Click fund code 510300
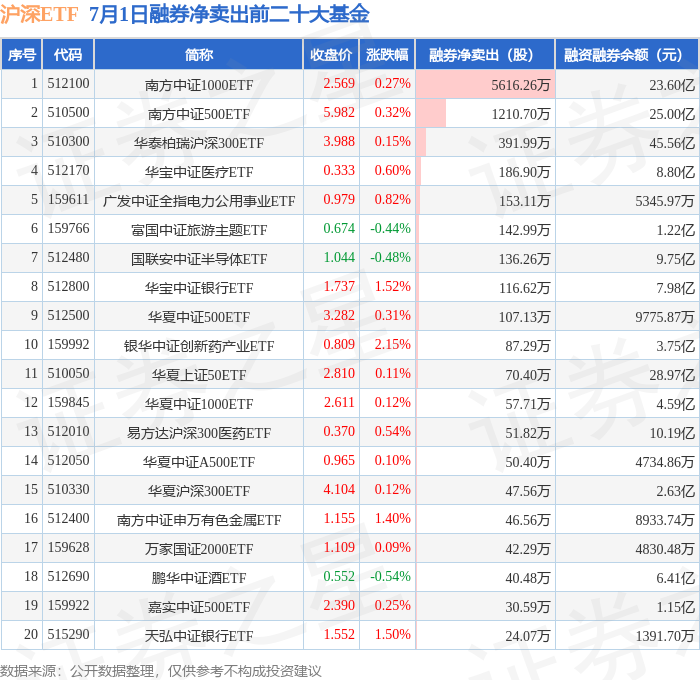700x680 pixels. (x=68, y=142)
